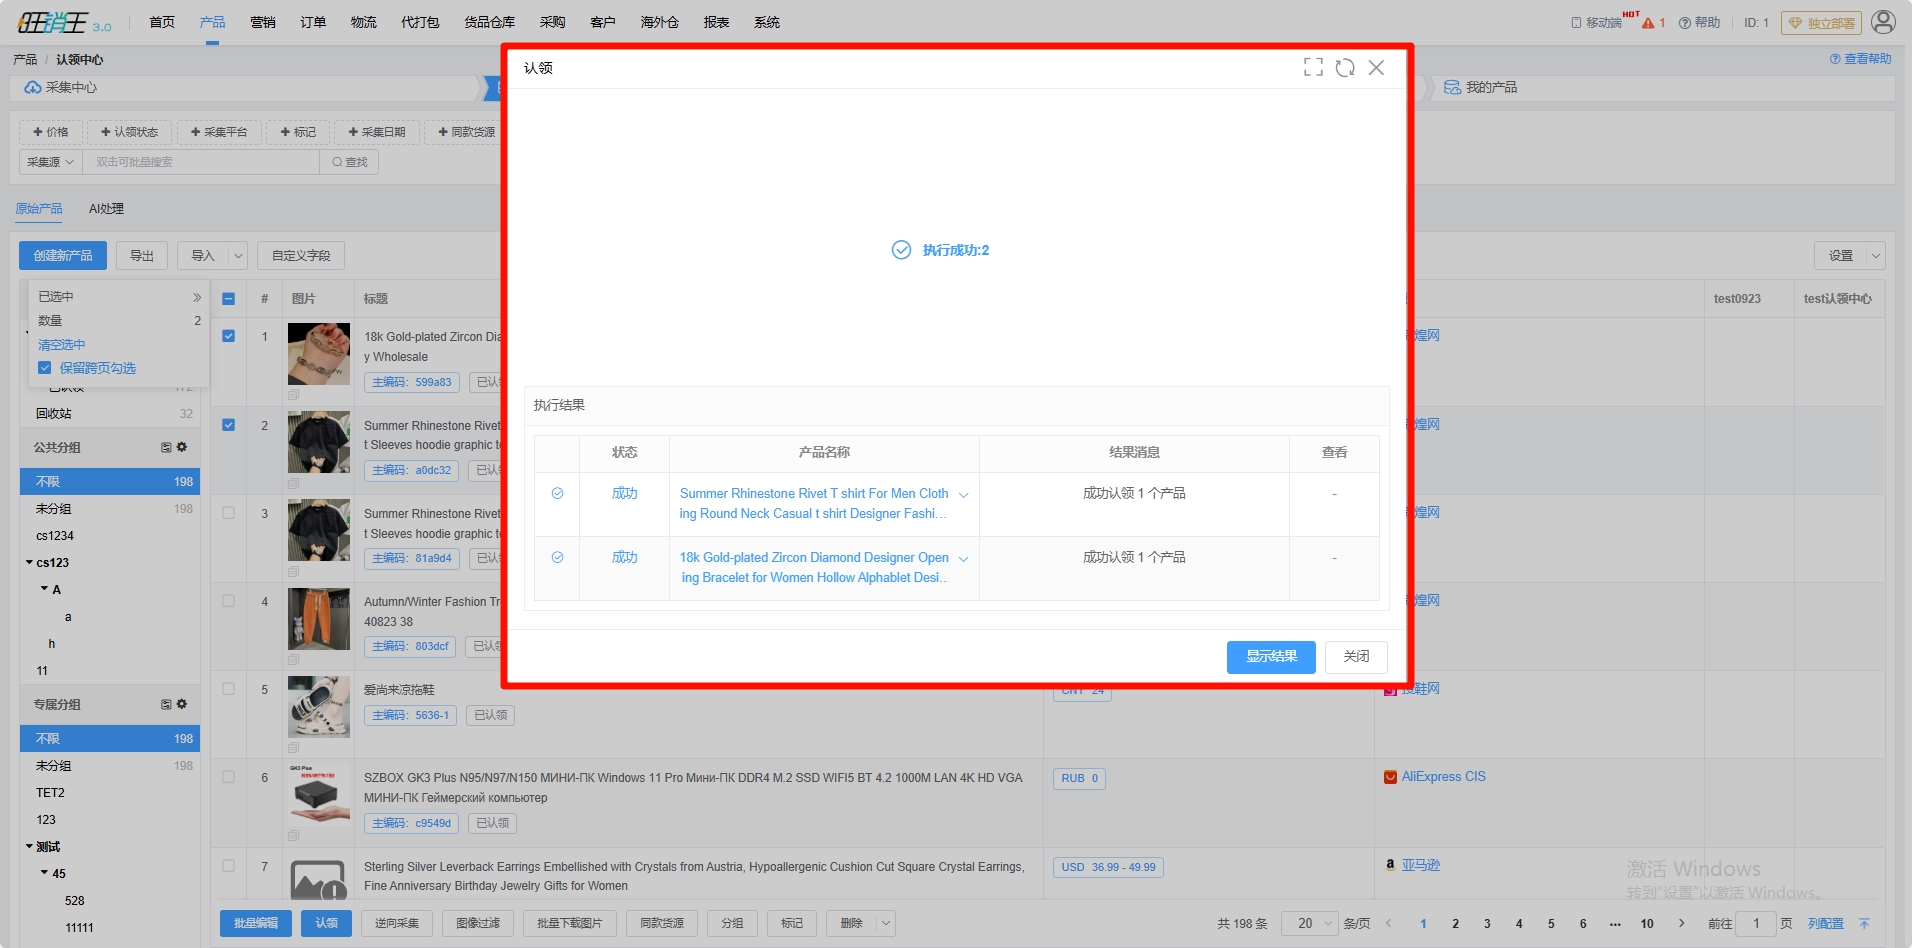Click the alert warning icon in the header
Image resolution: width=1912 pixels, height=948 pixels.
click(1648, 23)
